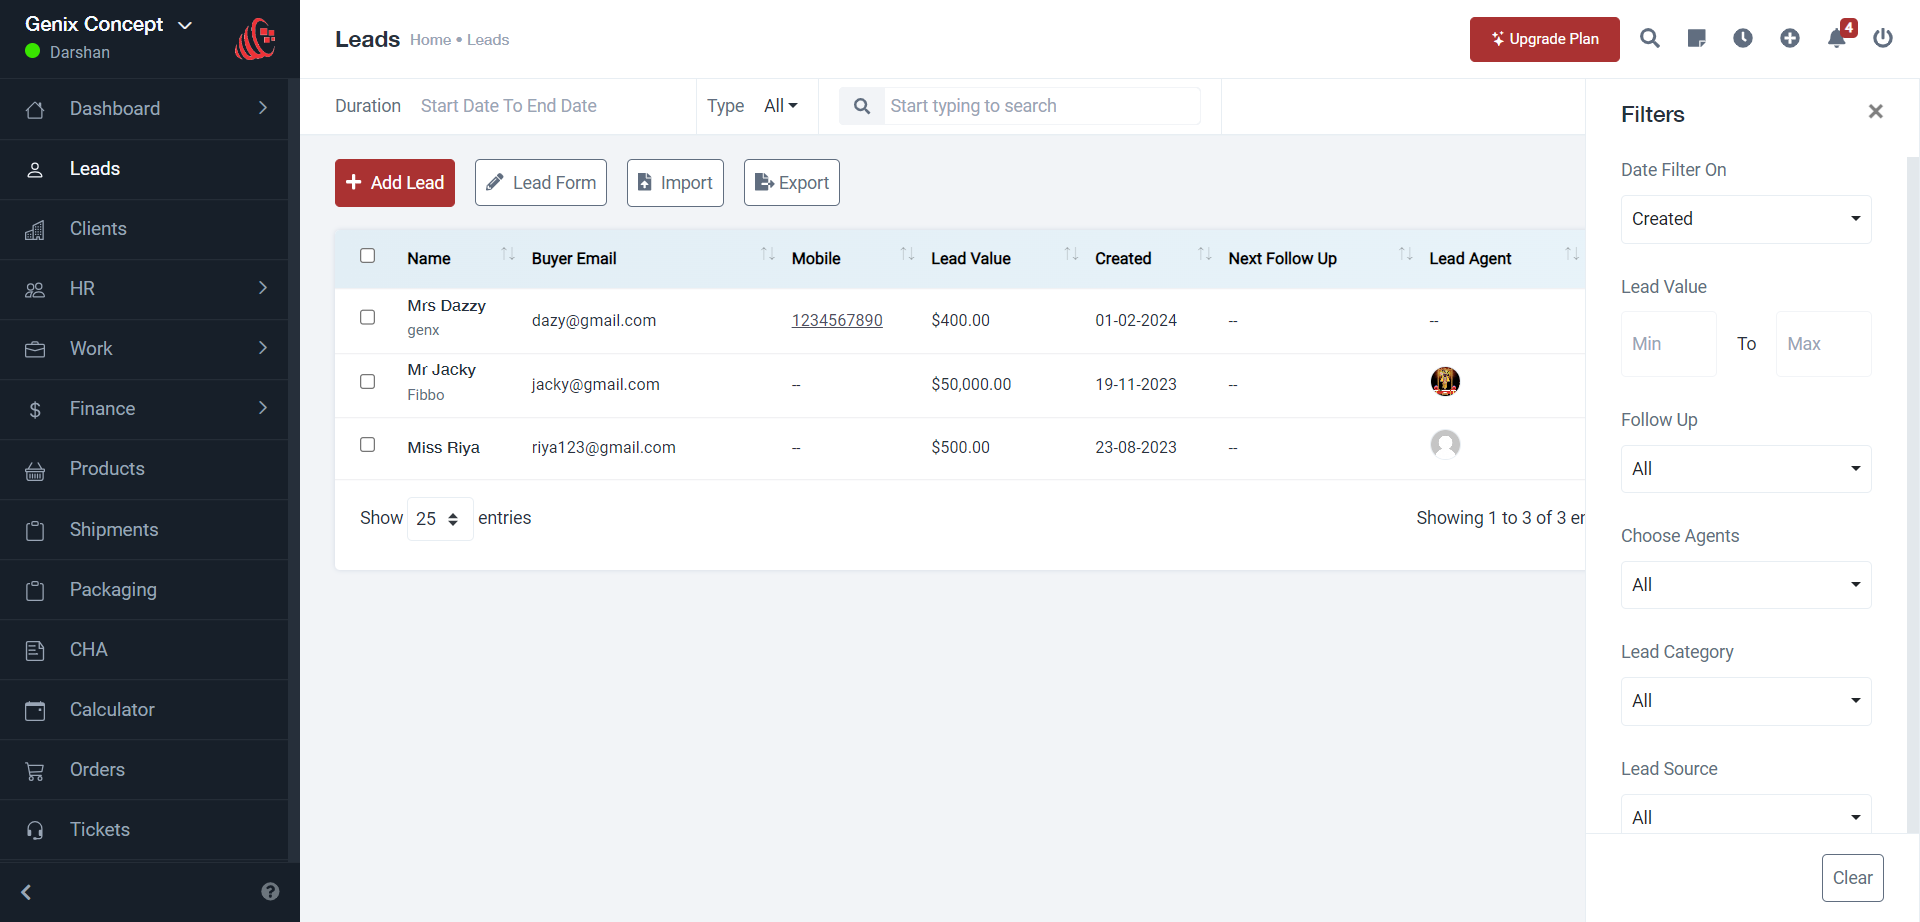Click the power logout icon
The image size is (1920, 922).
coord(1883,38)
